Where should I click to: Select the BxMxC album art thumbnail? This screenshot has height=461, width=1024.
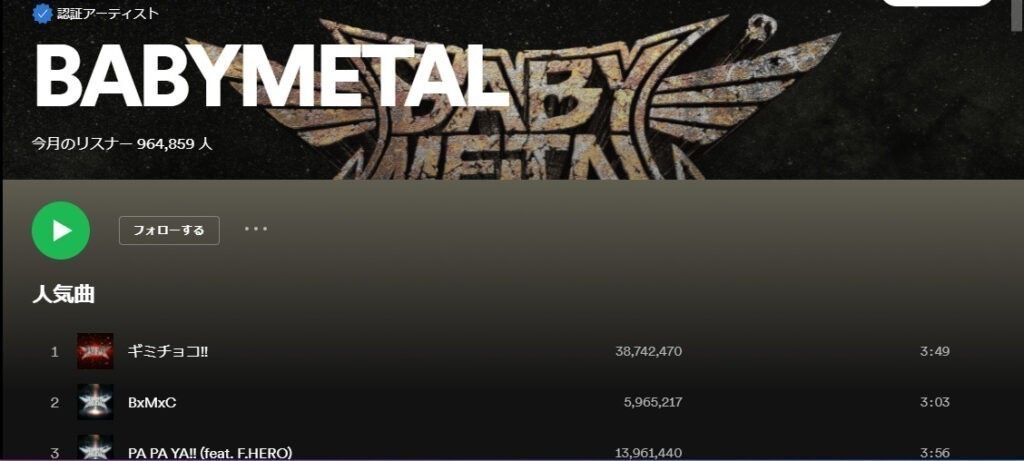coord(95,402)
